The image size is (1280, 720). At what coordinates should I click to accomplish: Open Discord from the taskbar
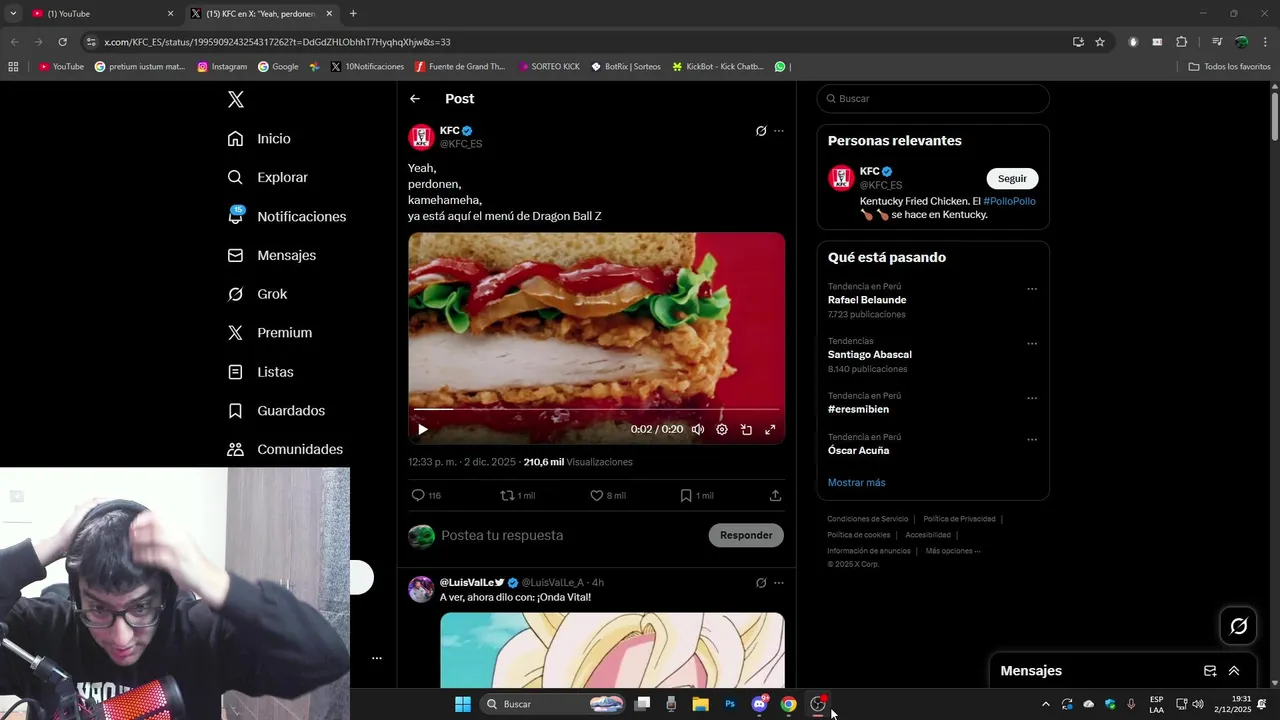(759, 704)
